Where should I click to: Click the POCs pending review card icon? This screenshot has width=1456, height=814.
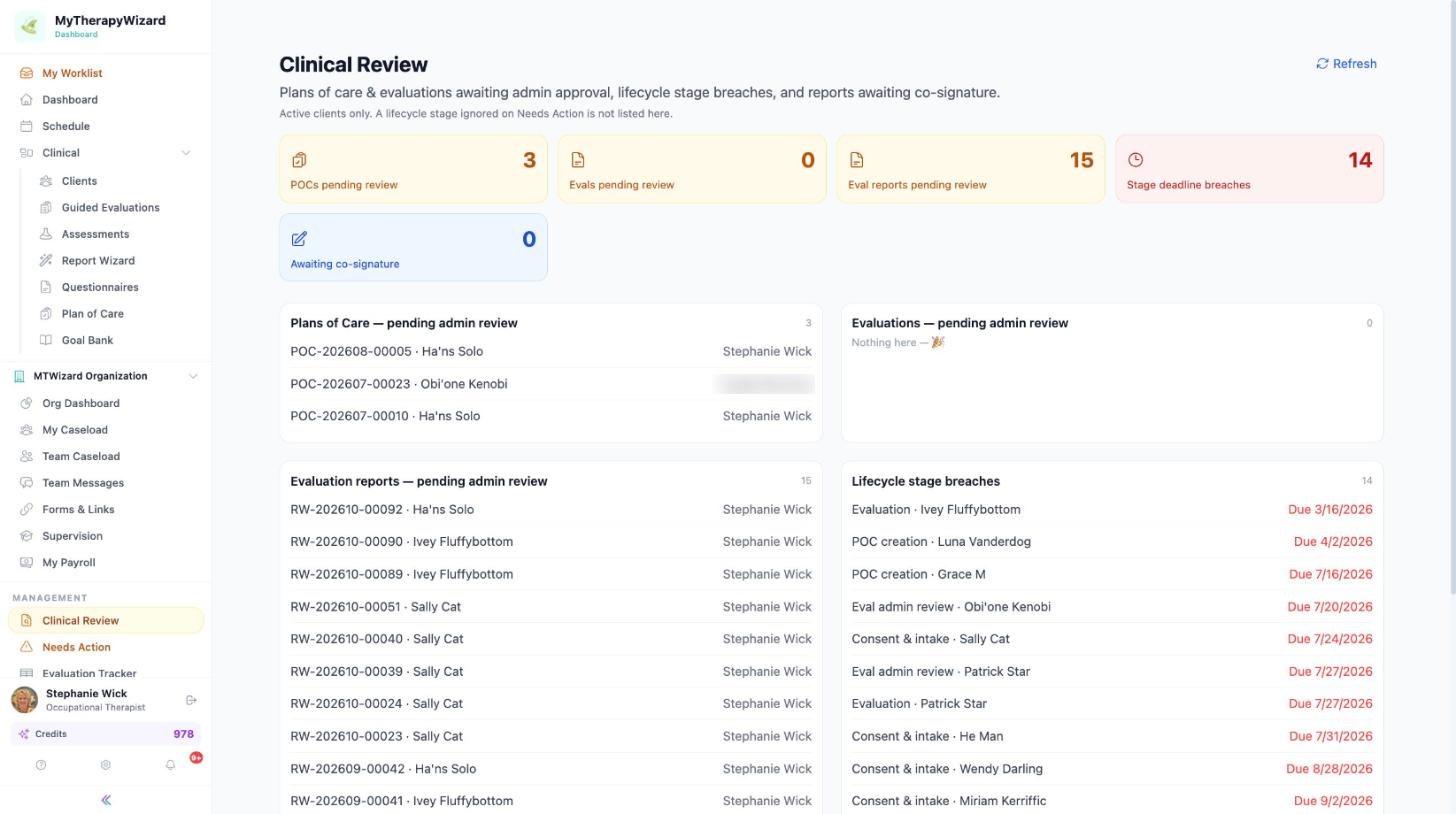[299, 160]
